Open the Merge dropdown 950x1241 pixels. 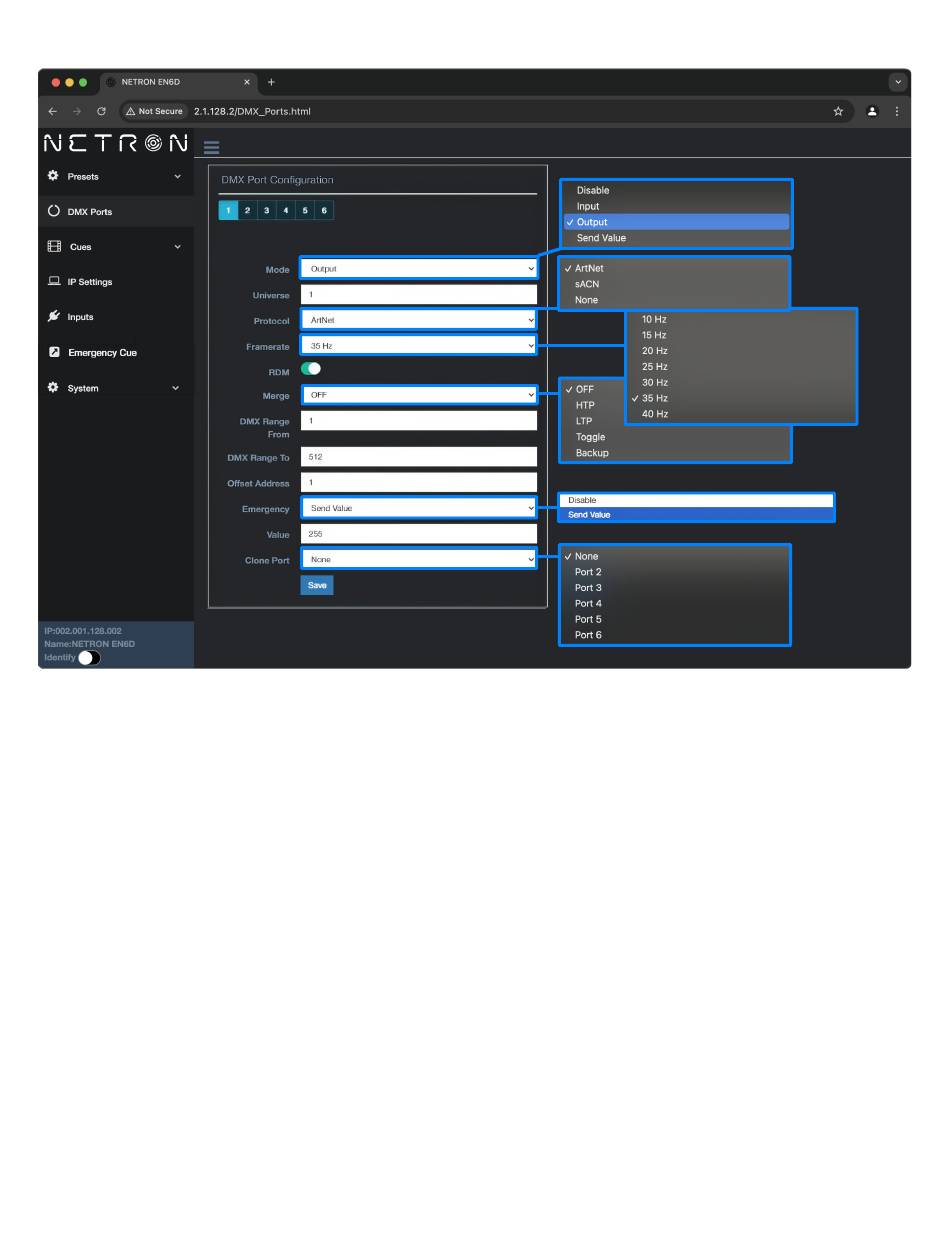coord(419,395)
